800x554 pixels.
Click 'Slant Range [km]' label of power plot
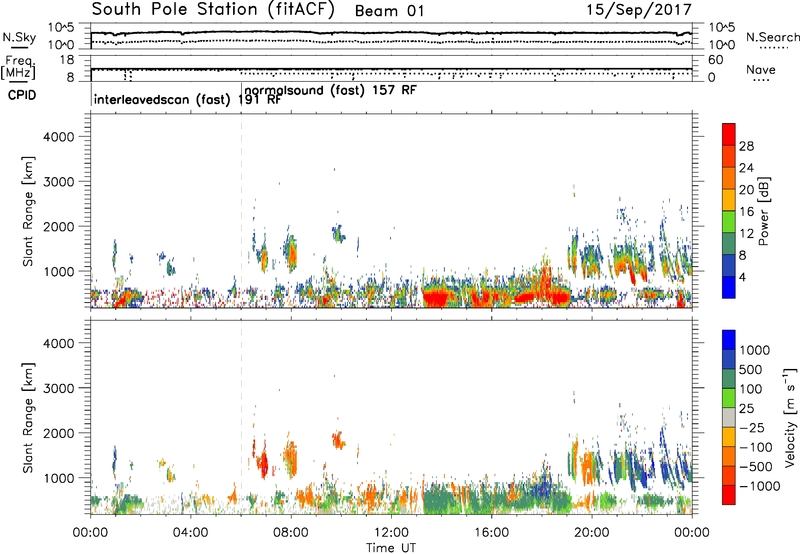[x=28, y=211]
